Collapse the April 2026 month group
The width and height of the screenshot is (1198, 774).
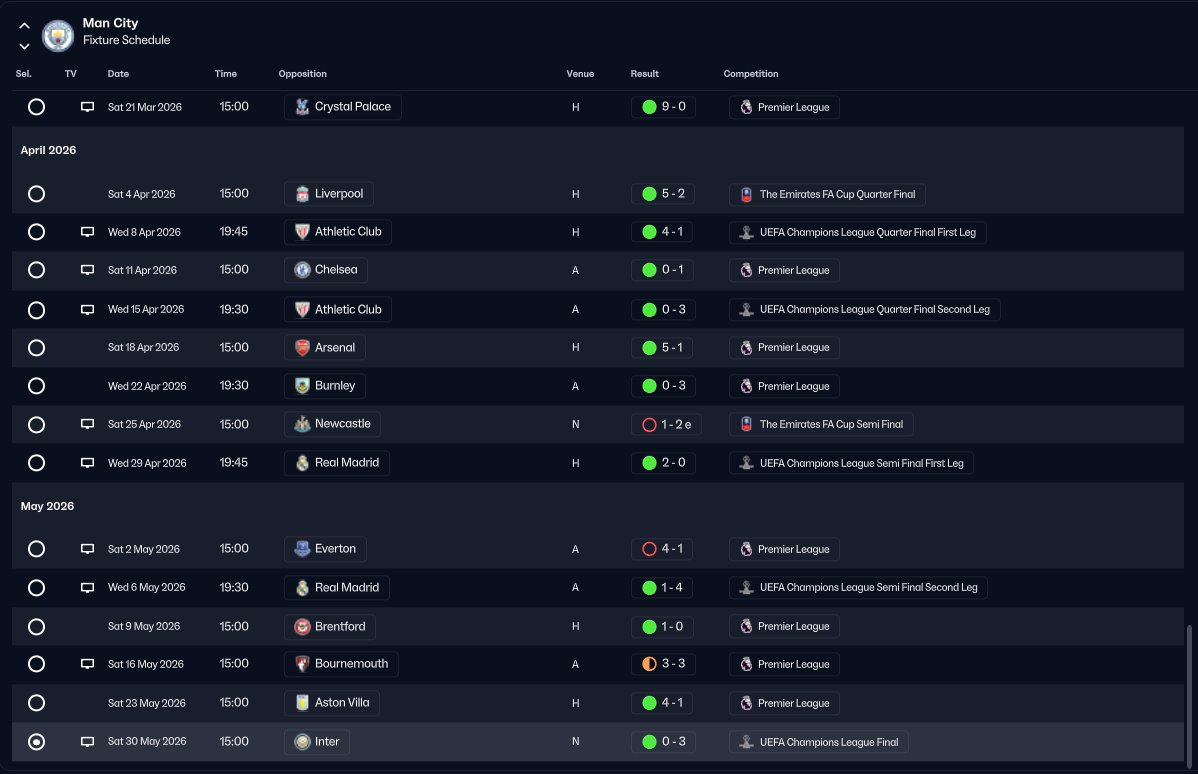[x=48, y=150]
